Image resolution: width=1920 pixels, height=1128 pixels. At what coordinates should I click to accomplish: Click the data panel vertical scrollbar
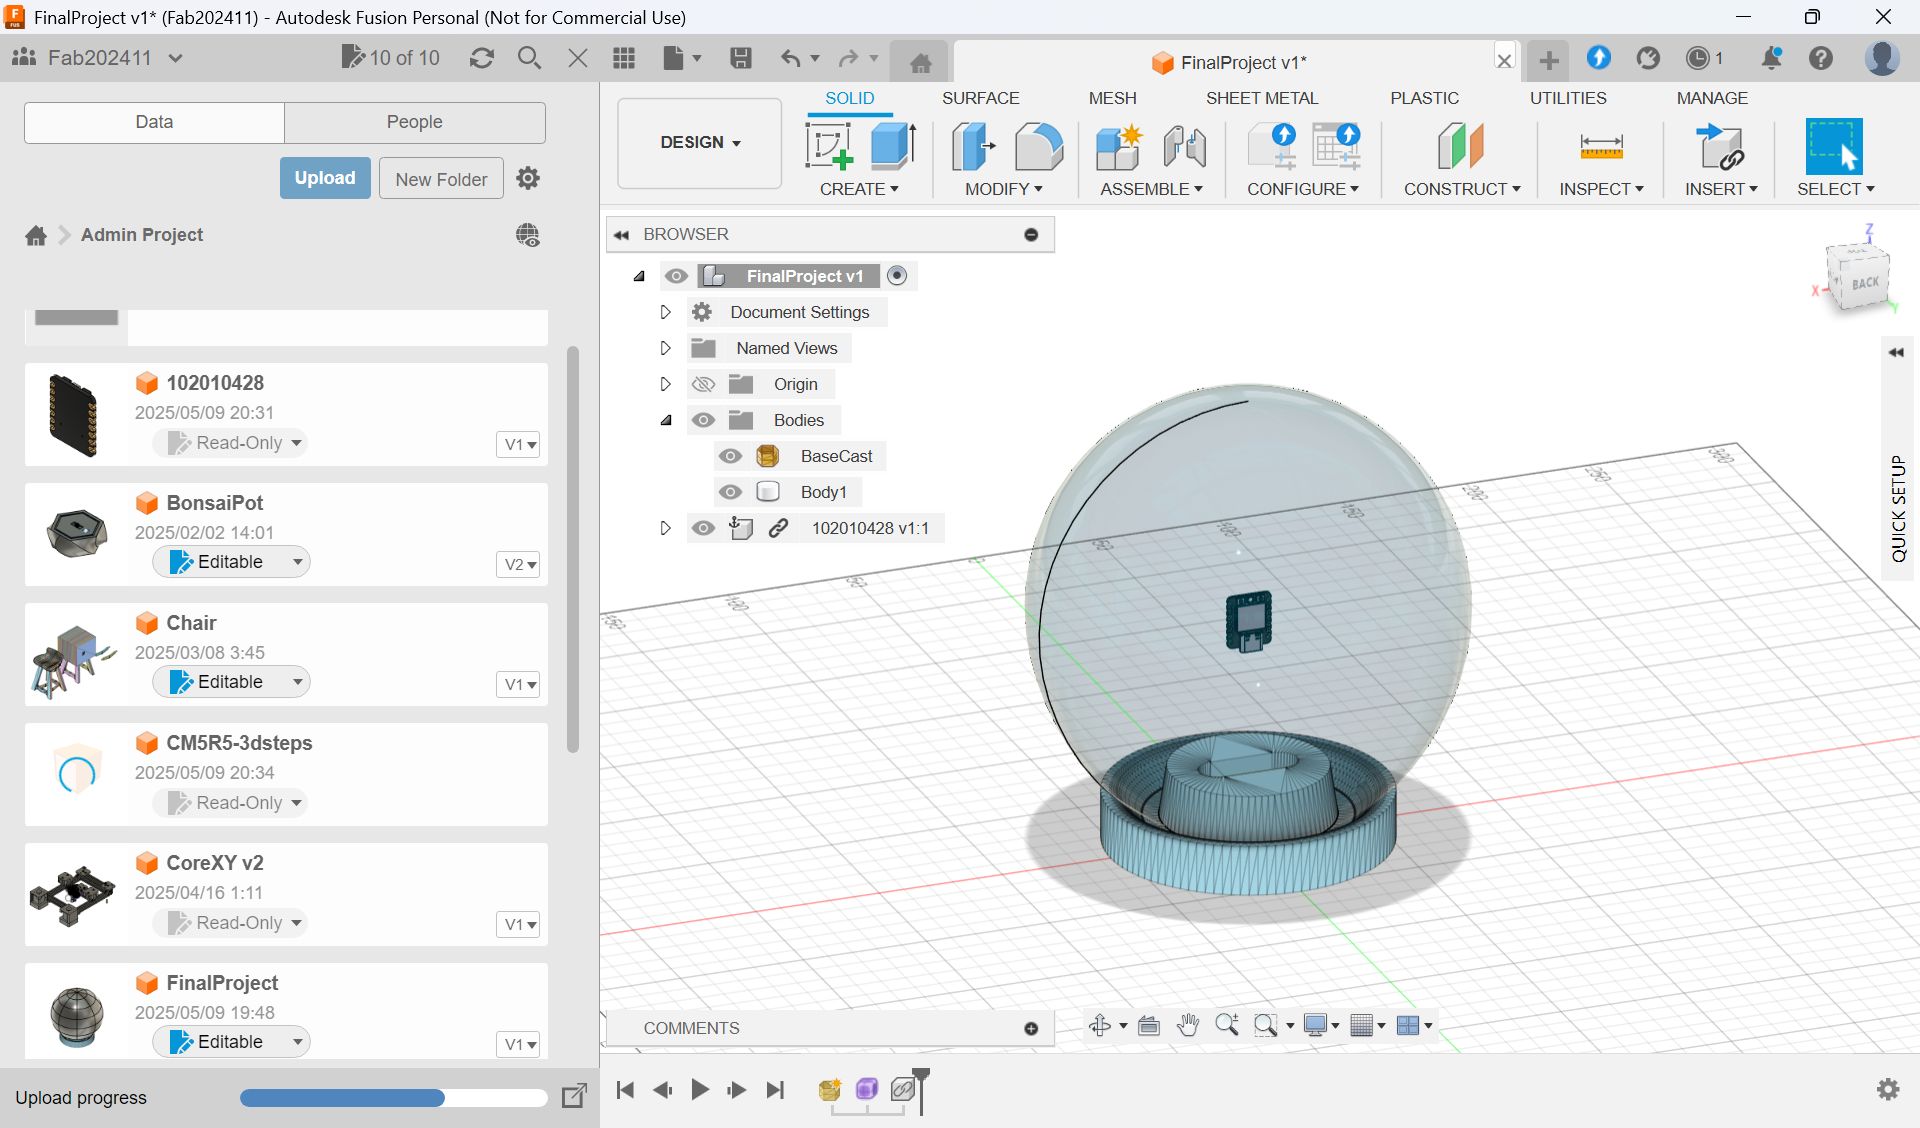tap(573, 548)
